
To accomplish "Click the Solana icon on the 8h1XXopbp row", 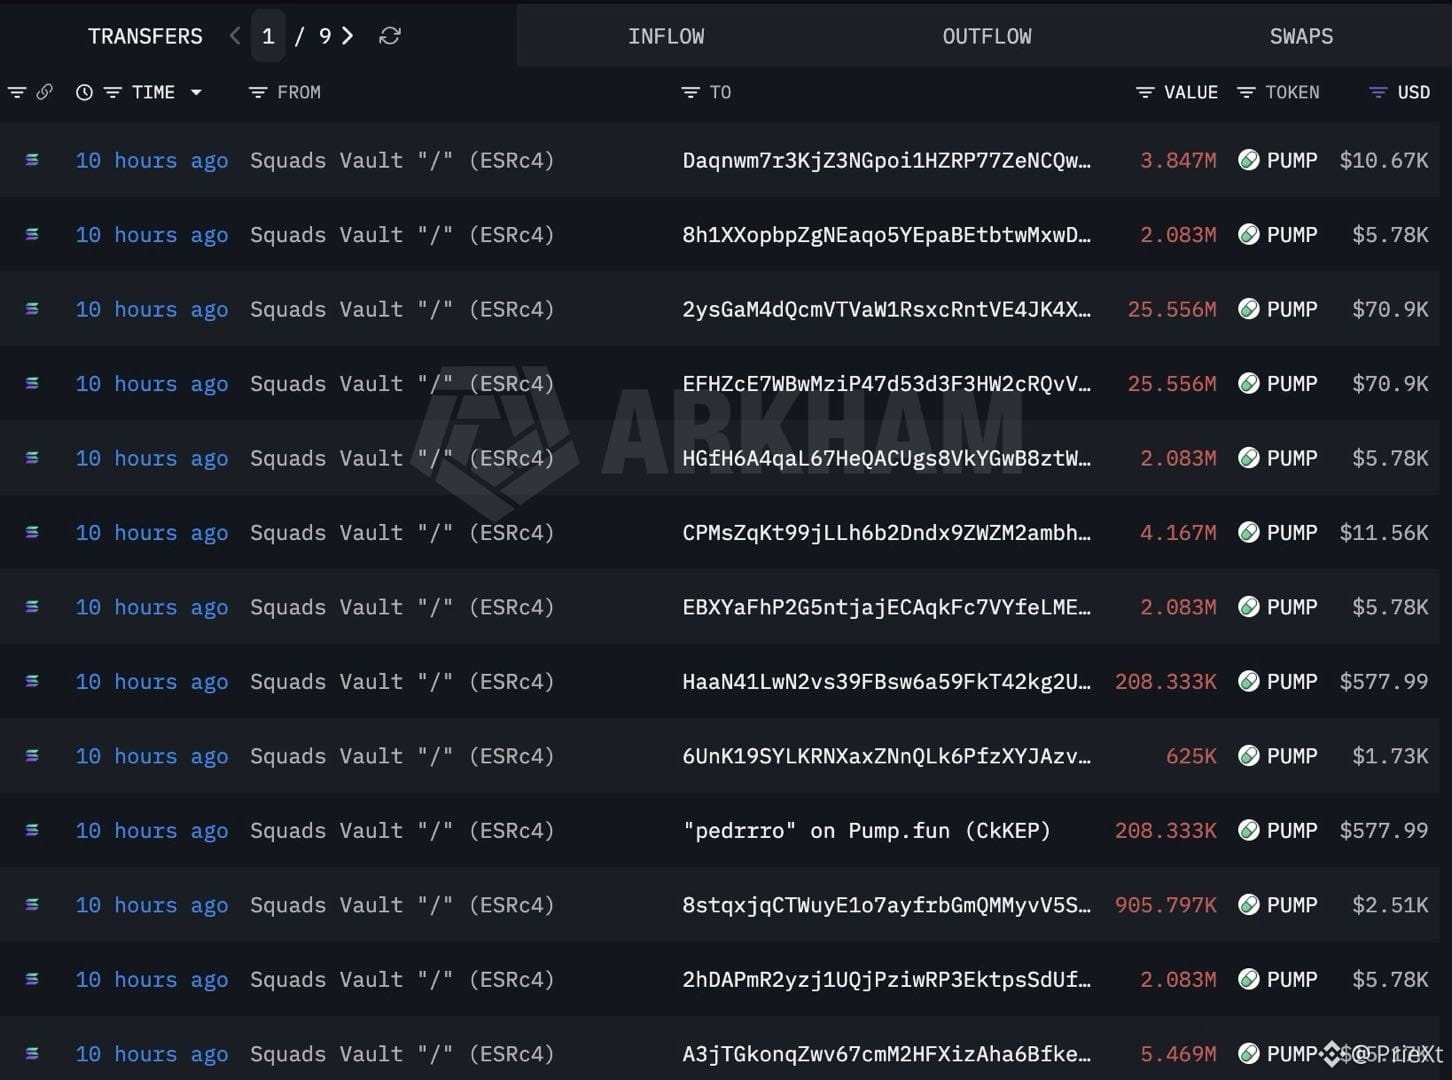I will (32, 234).
